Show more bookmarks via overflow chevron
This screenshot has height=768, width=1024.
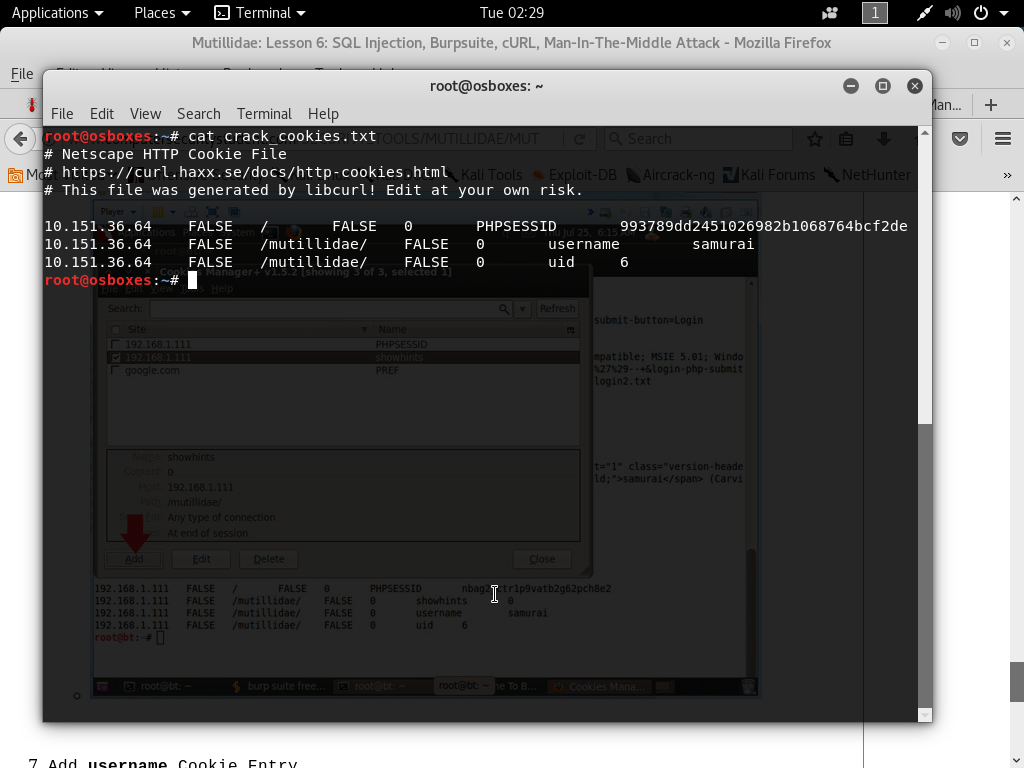1006,175
